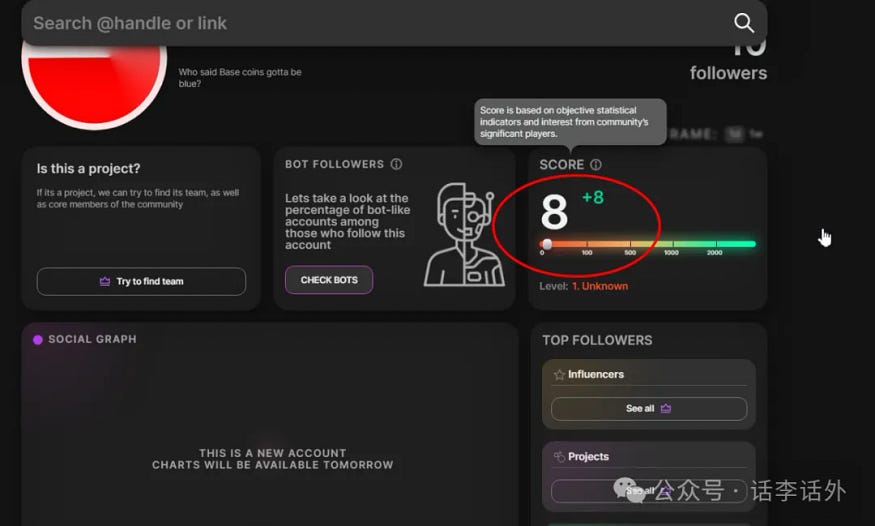Click the half-robot bot illustration

pyautogui.click(x=464, y=235)
